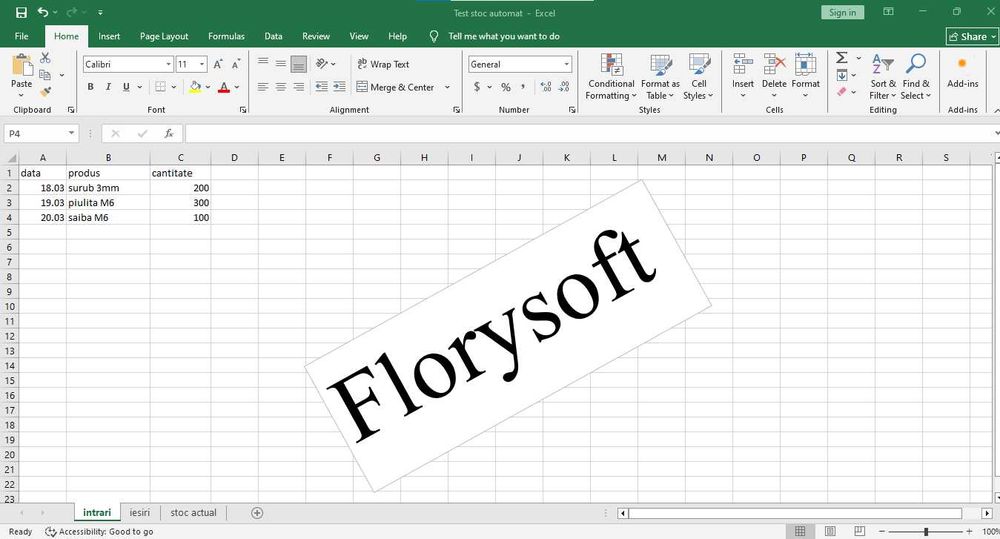The image size is (1000, 539).
Task: Click the Cut scissors icon
Action: (x=45, y=58)
